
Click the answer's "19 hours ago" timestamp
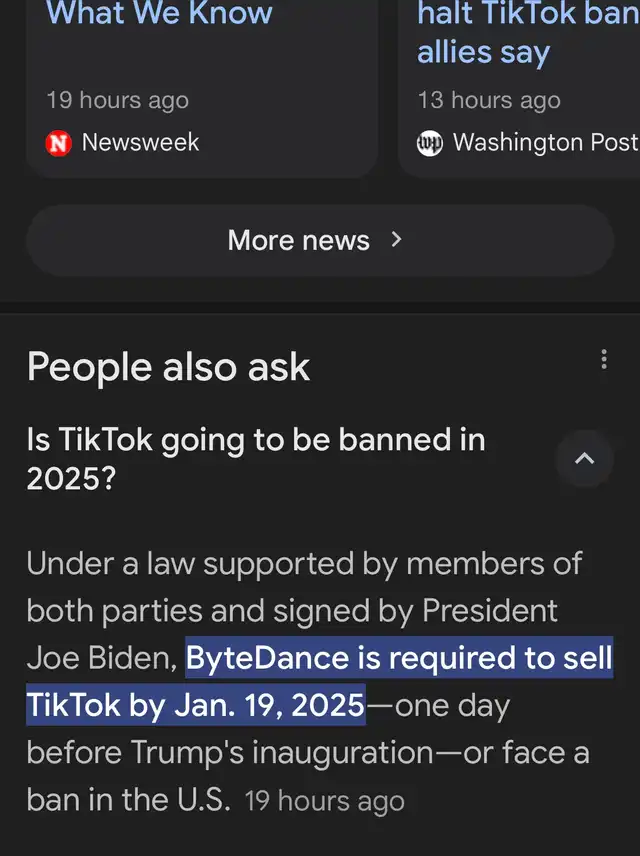(x=324, y=801)
